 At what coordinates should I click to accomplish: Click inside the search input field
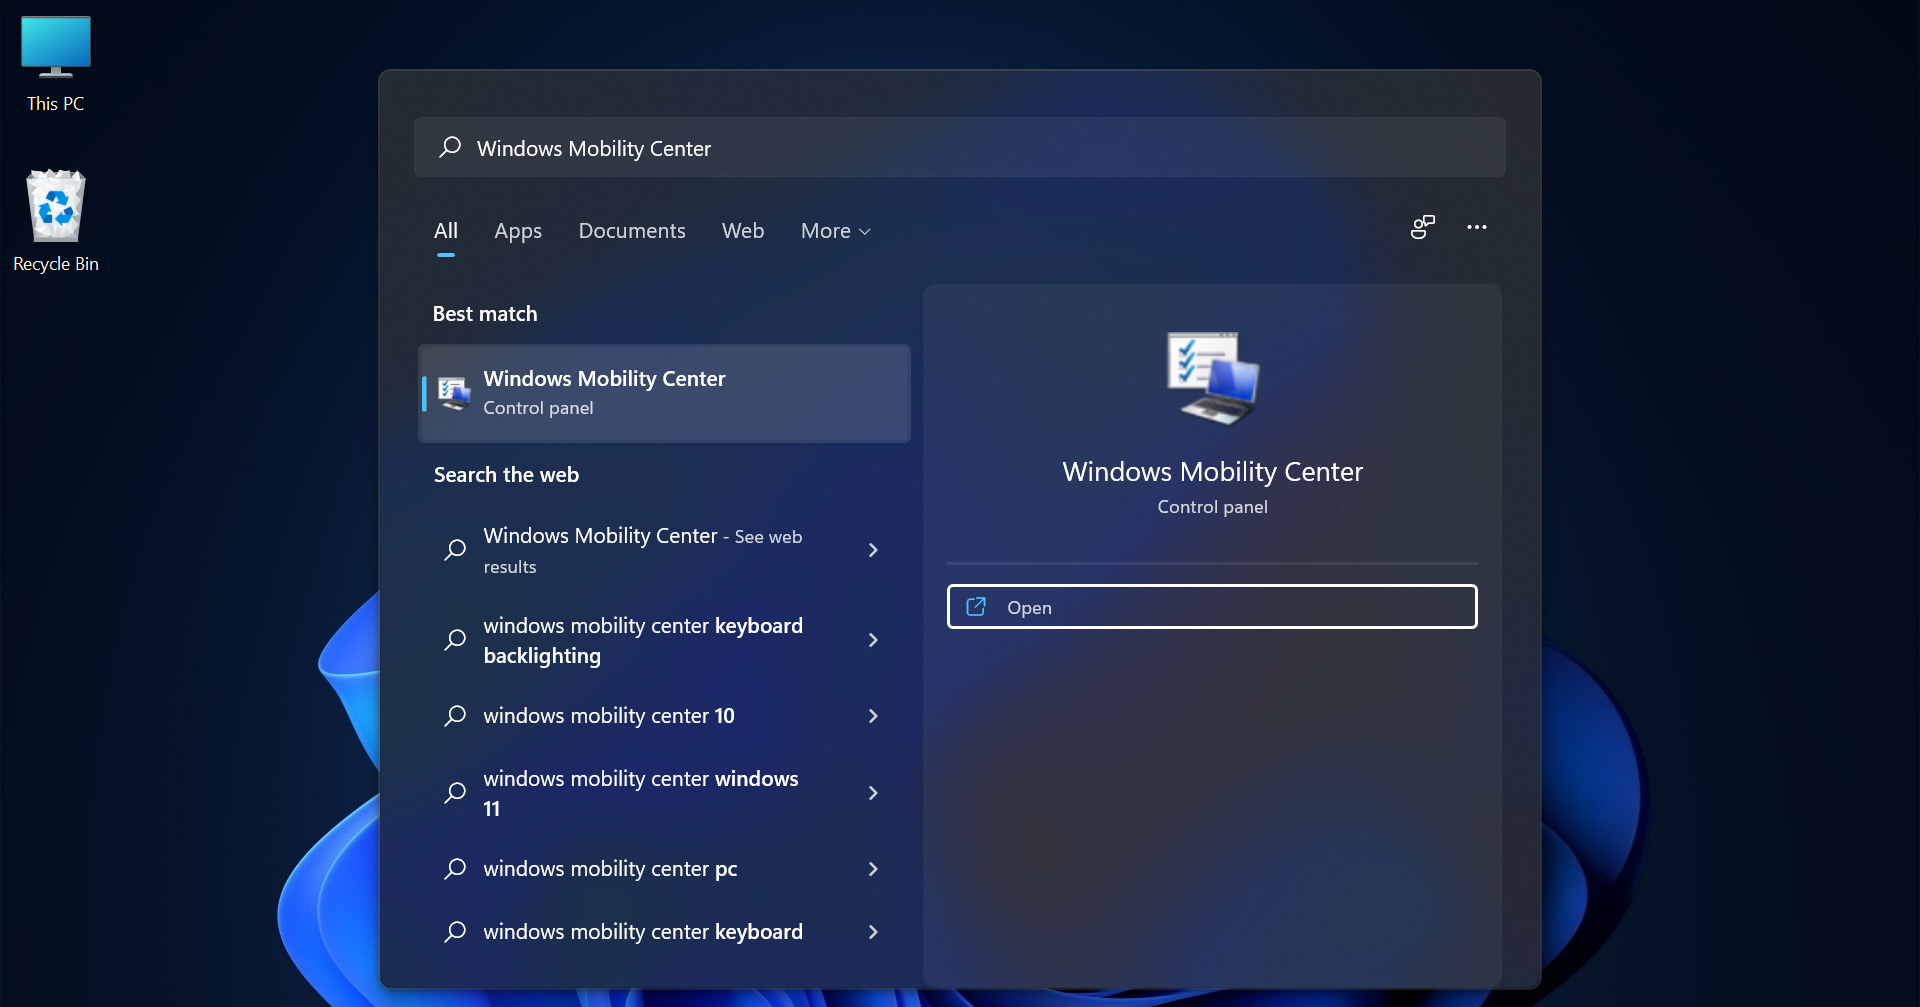tap(900, 147)
